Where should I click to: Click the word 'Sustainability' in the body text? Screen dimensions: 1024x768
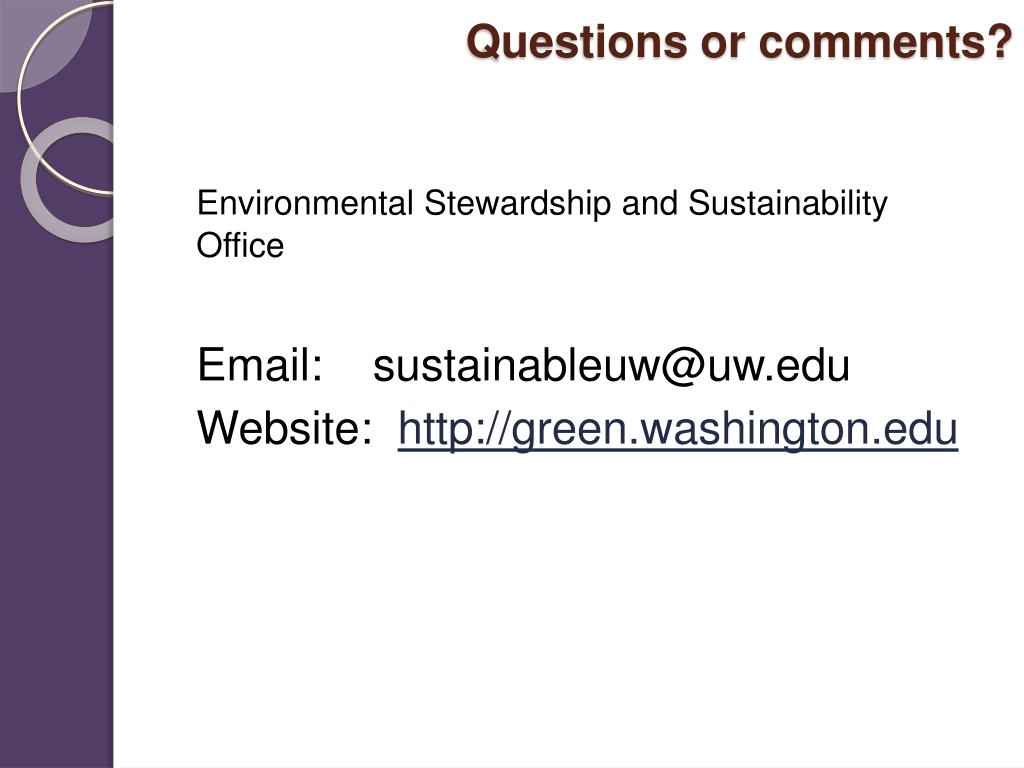788,203
